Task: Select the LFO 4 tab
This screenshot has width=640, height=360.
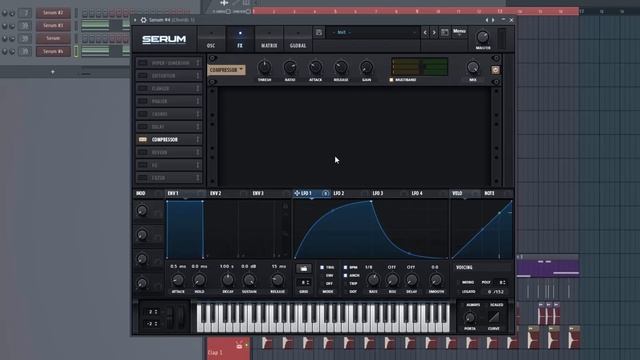Action: click(417, 193)
